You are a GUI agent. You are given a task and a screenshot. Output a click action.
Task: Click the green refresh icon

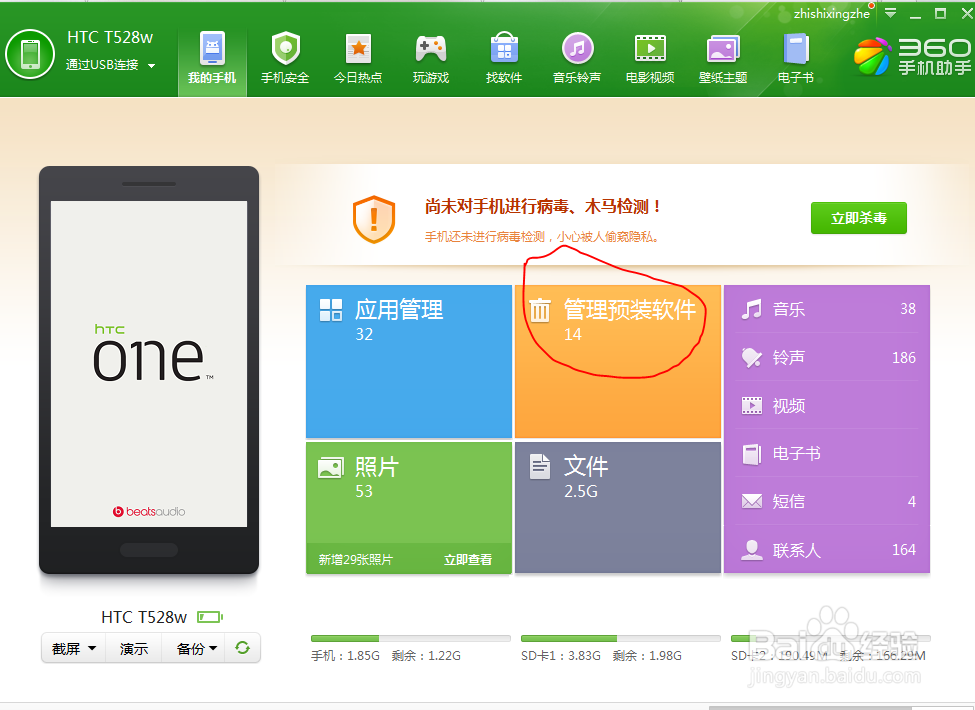[243, 648]
